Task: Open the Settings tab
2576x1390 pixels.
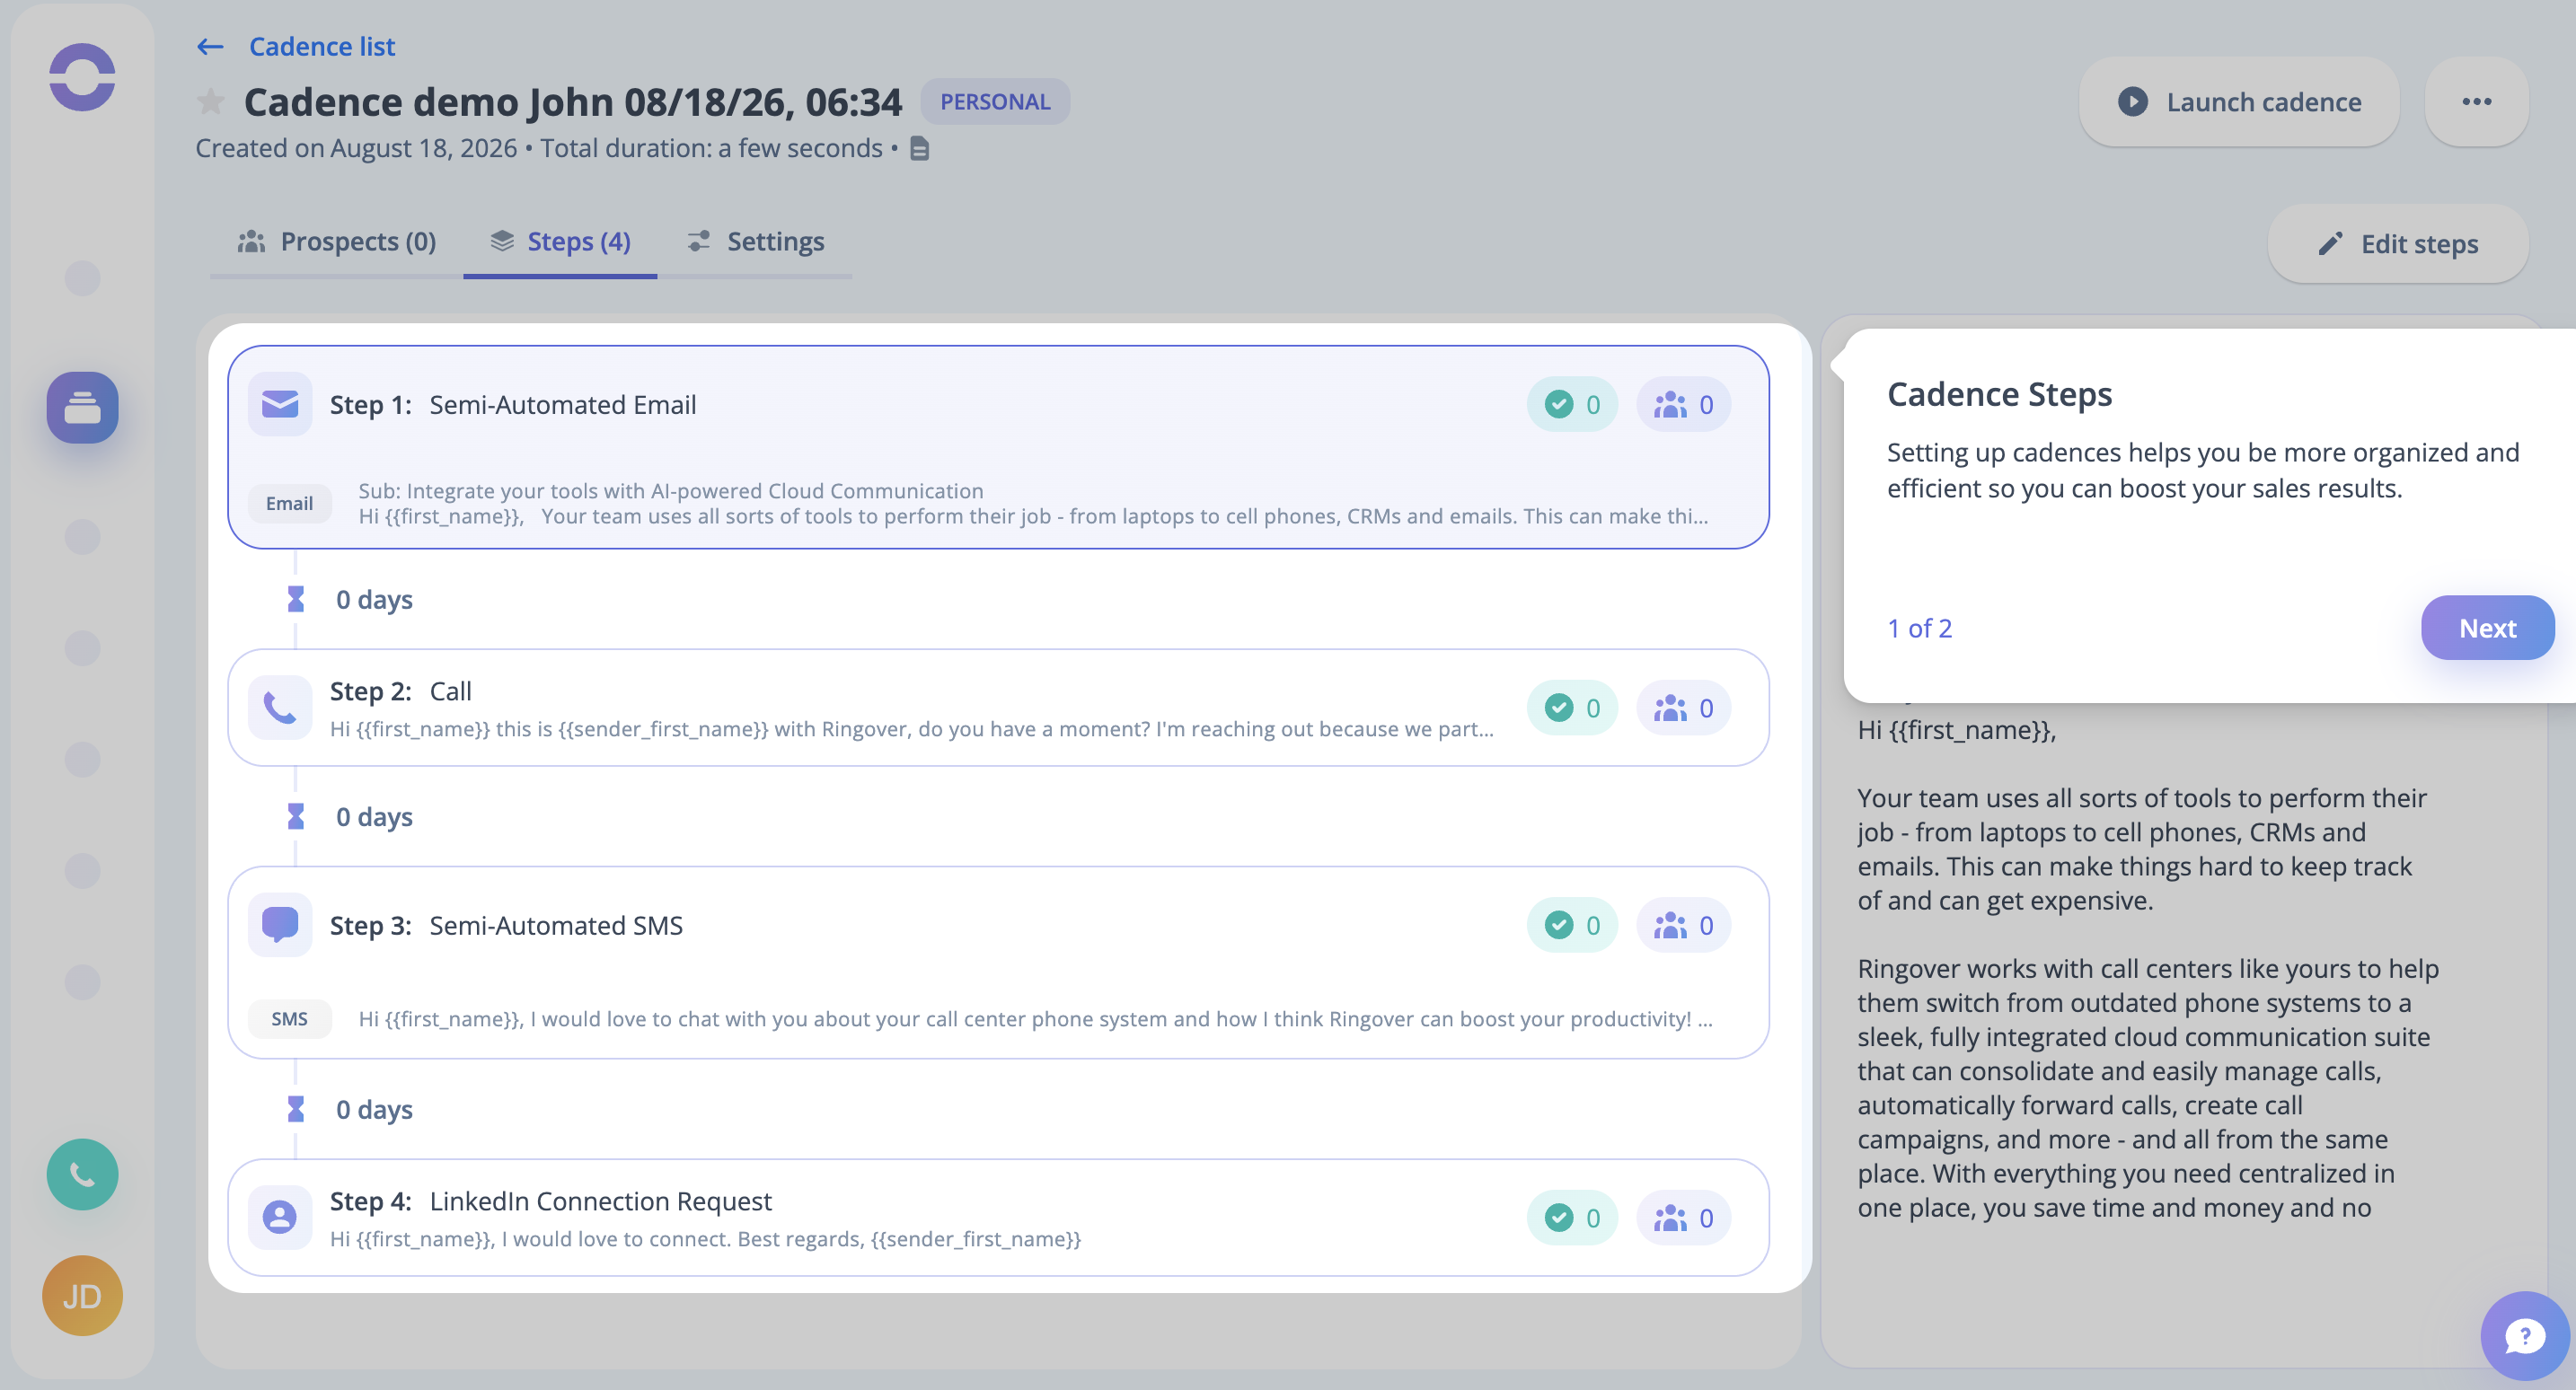Action: pyautogui.click(x=755, y=242)
